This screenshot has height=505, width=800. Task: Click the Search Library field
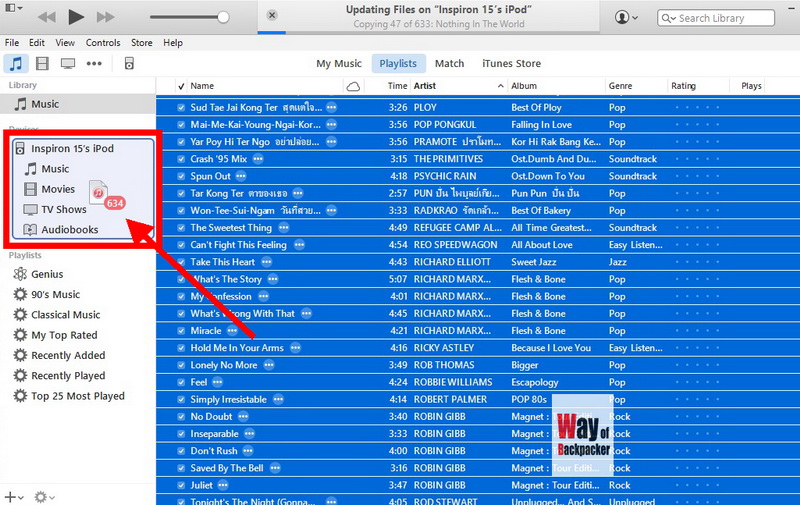(x=716, y=18)
